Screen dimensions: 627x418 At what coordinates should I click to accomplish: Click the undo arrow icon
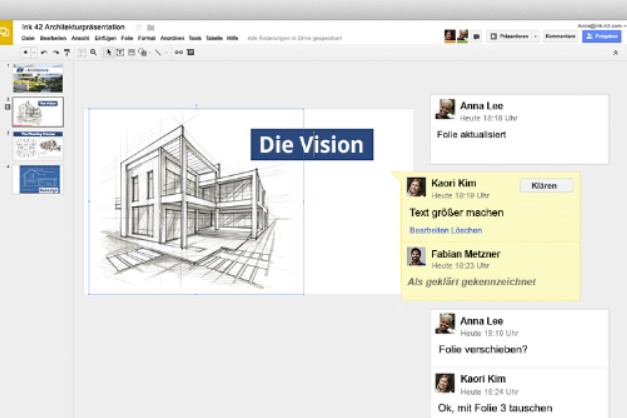(44, 52)
